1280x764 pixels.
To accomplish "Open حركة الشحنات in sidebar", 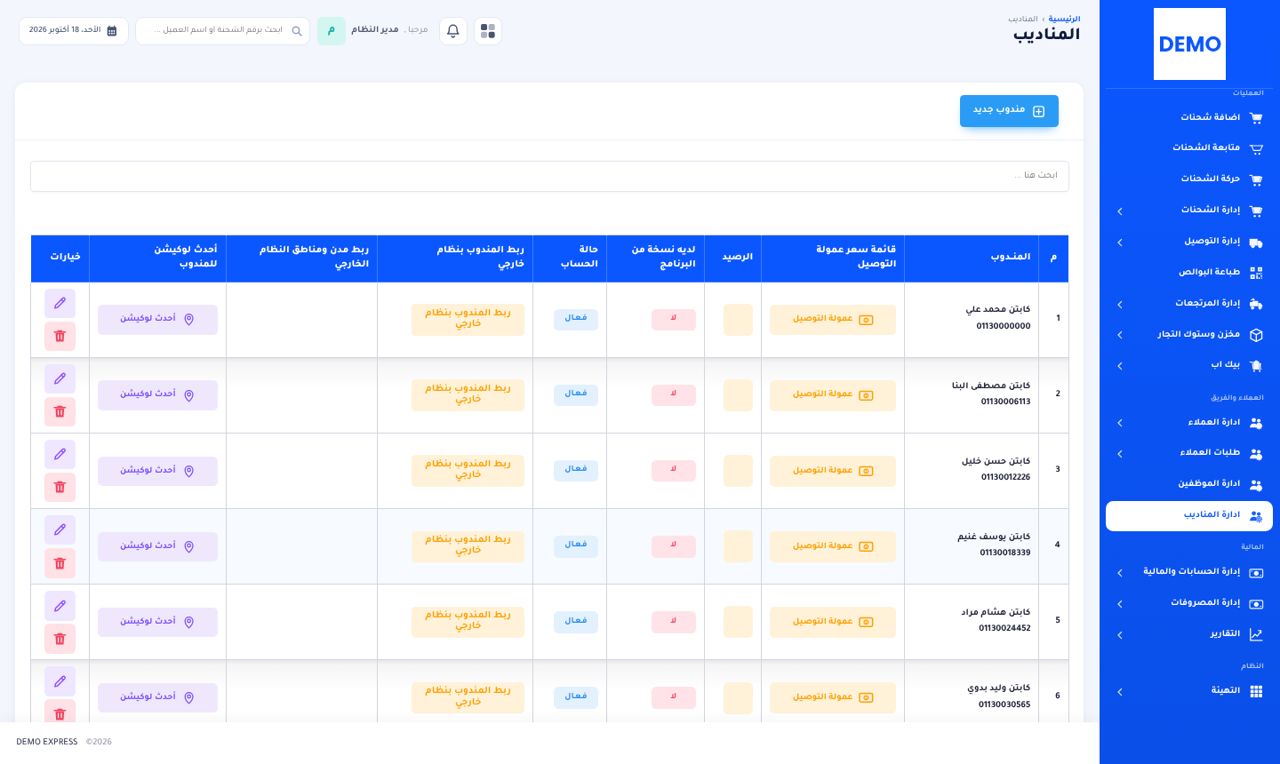I will [1189, 179].
